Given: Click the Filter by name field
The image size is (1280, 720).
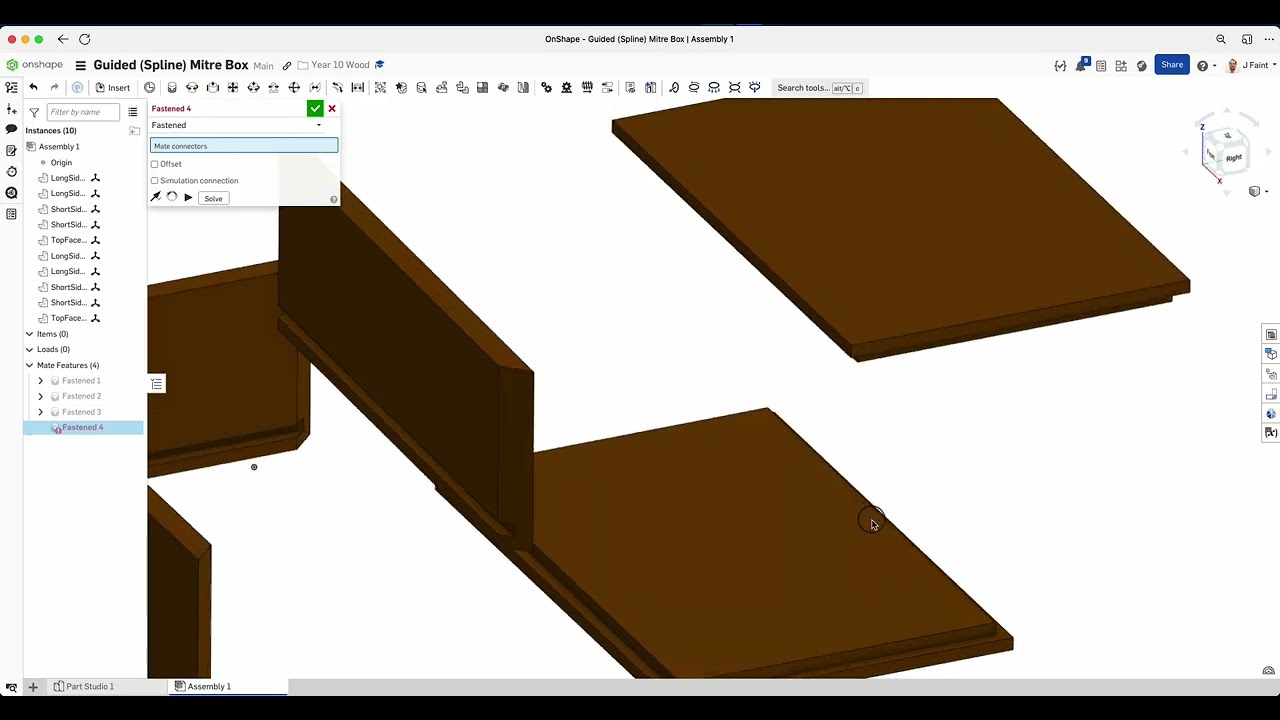Looking at the screenshot, I should tap(83, 112).
